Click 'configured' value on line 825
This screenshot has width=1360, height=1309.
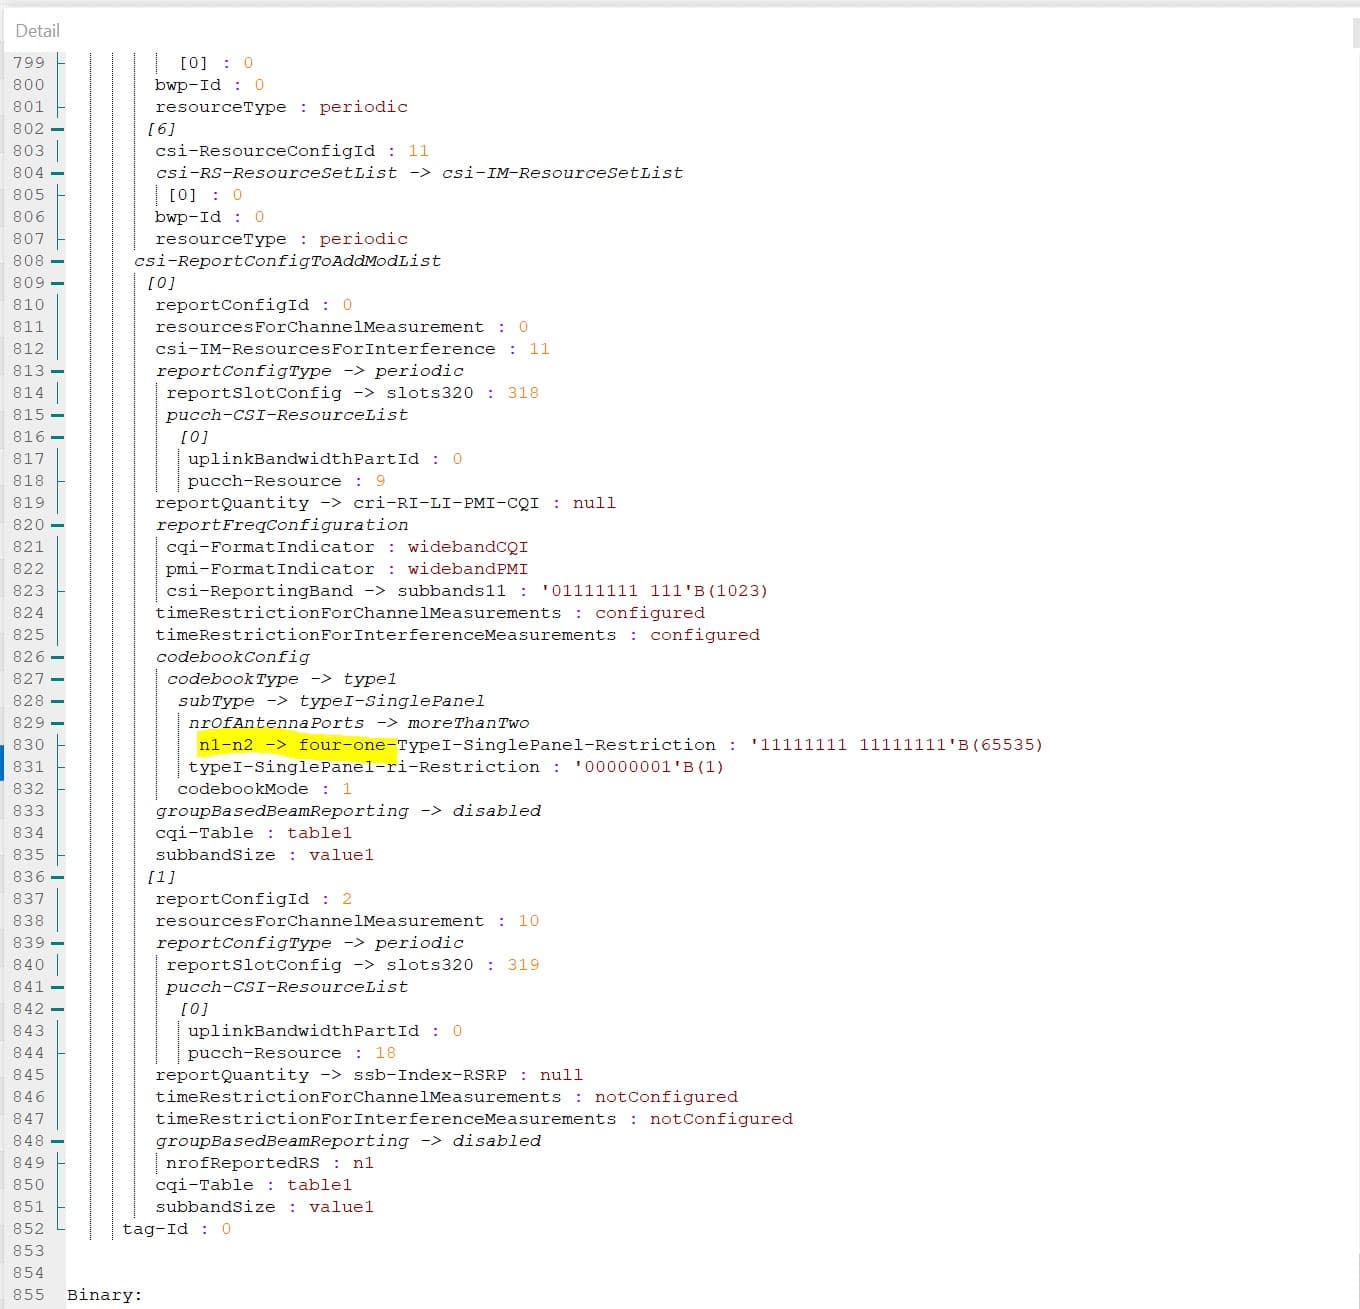(704, 635)
